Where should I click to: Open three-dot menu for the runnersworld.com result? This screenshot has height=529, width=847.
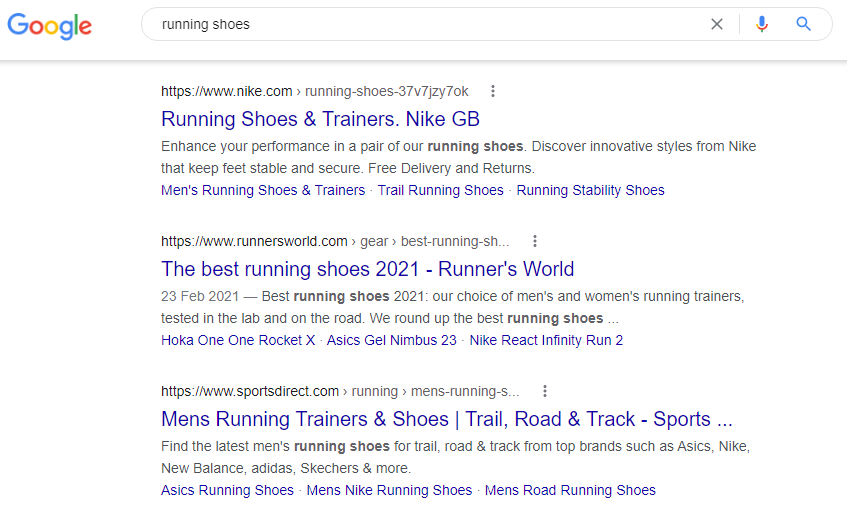(x=535, y=241)
